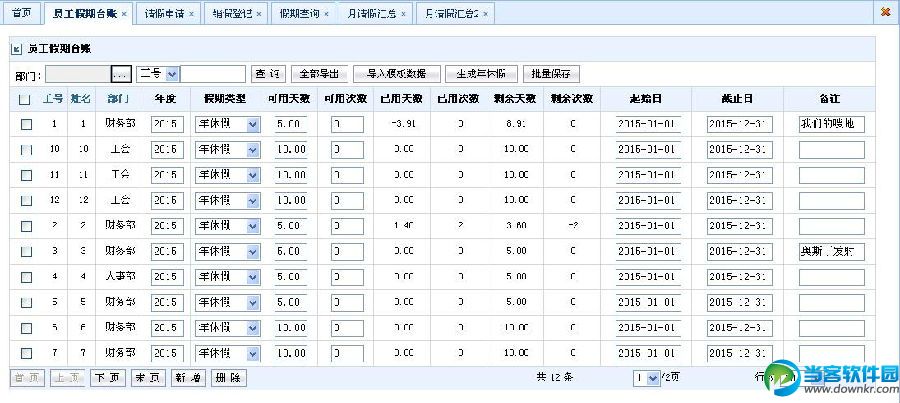
Task: Click the 可用天数 field for employee 2
Action: click(290, 226)
